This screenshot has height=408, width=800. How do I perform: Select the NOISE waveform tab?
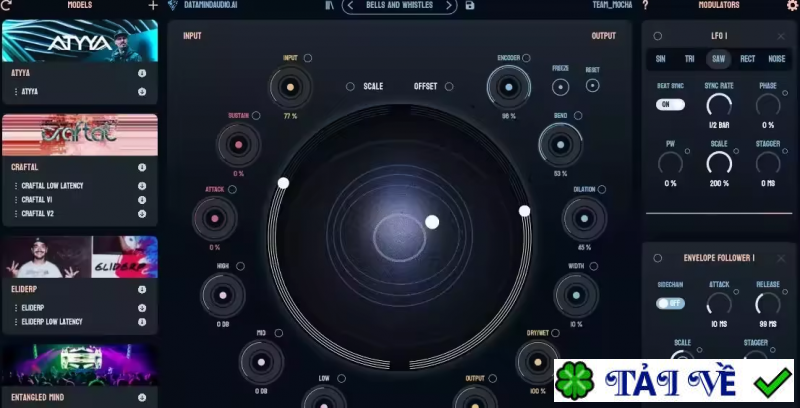click(x=777, y=59)
